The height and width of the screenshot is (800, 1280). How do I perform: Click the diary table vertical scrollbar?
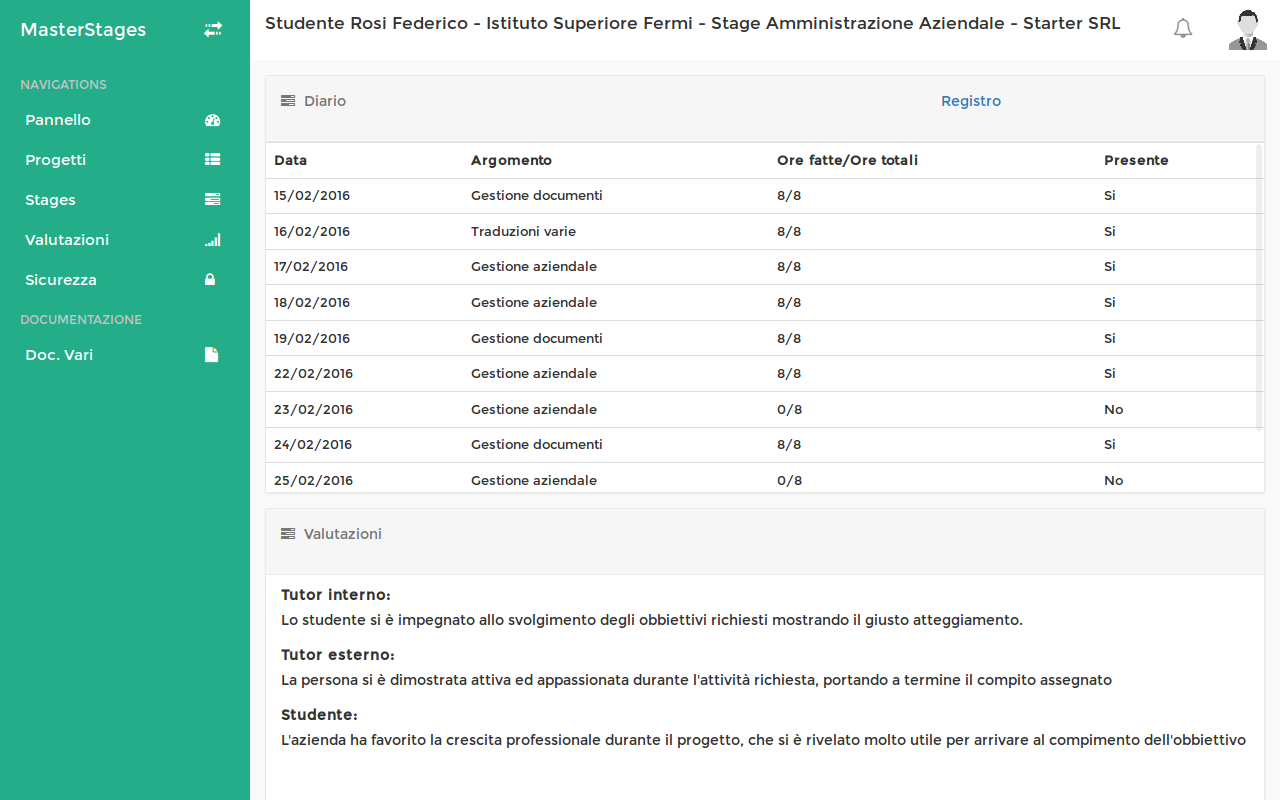coord(1259,286)
